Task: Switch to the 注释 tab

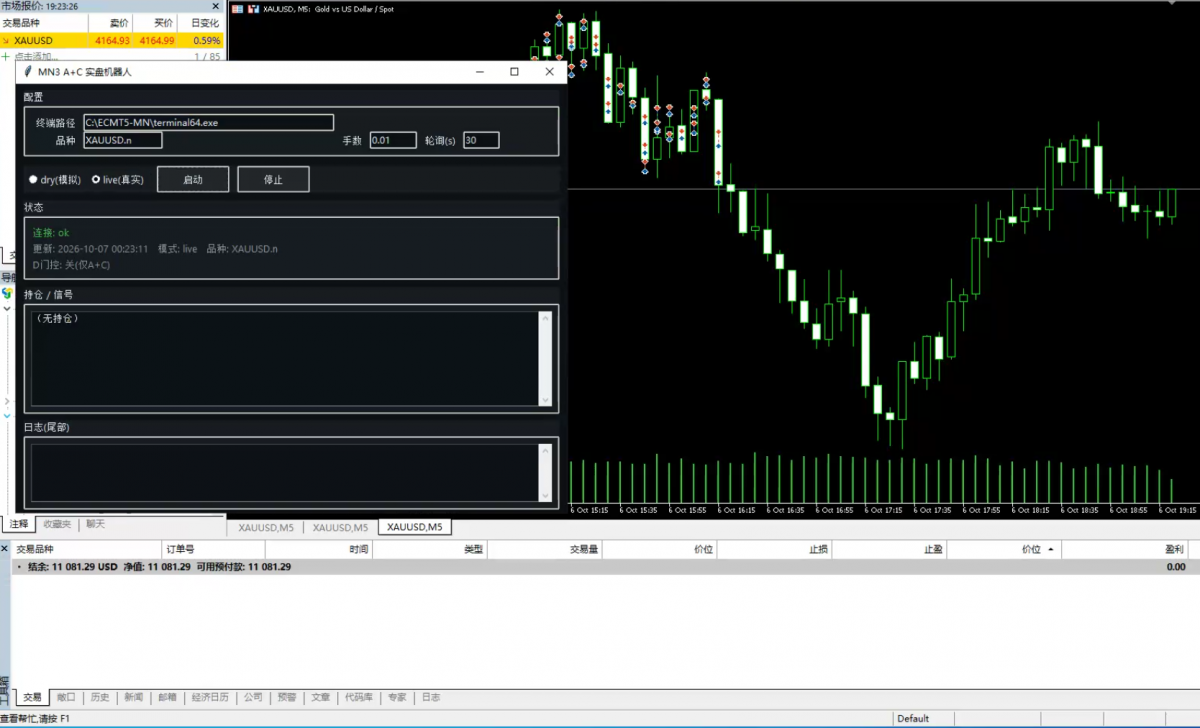Action: point(19,524)
